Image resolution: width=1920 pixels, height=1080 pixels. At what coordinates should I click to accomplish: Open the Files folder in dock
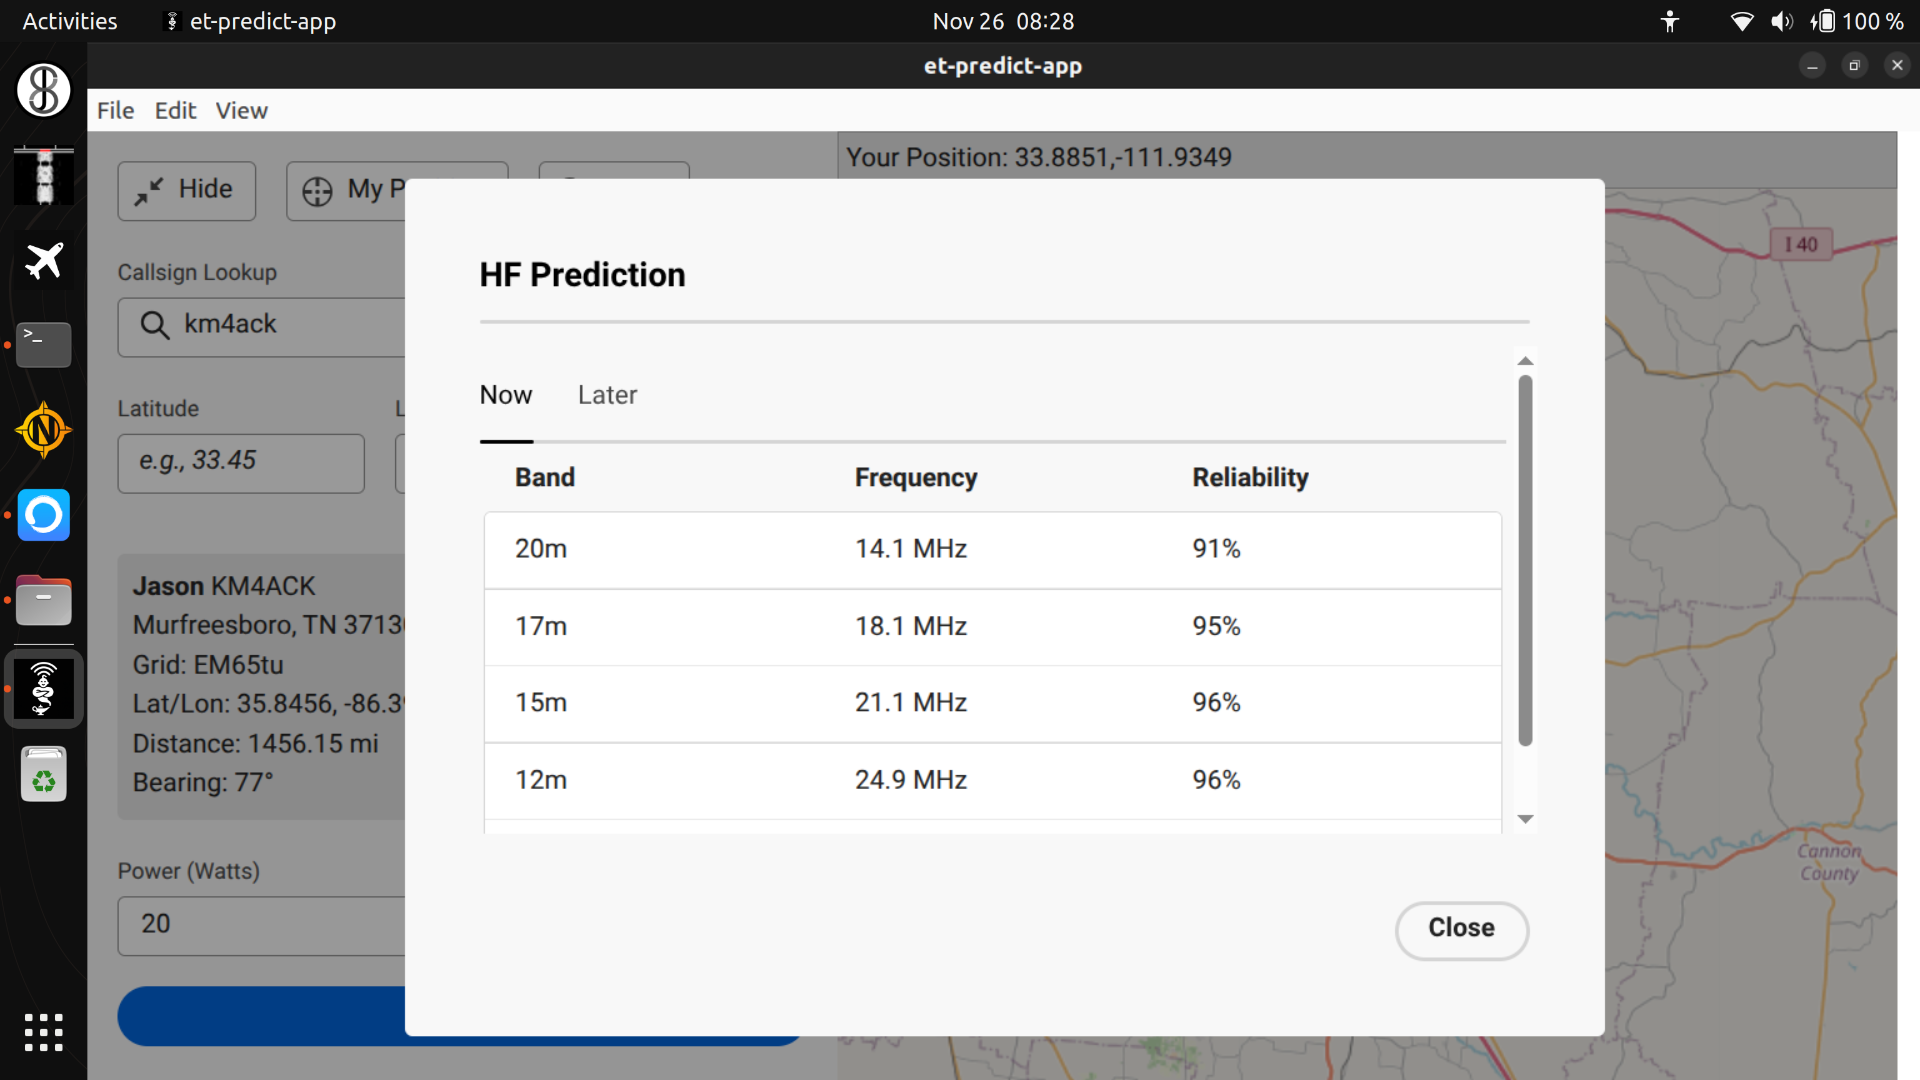[x=43, y=602]
